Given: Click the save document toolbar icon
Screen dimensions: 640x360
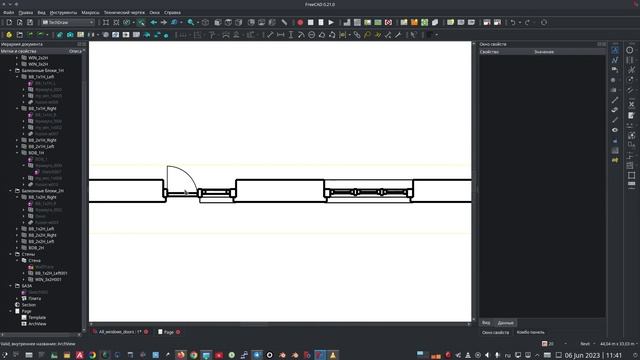Looking at the screenshot, I should [x=30, y=22].
